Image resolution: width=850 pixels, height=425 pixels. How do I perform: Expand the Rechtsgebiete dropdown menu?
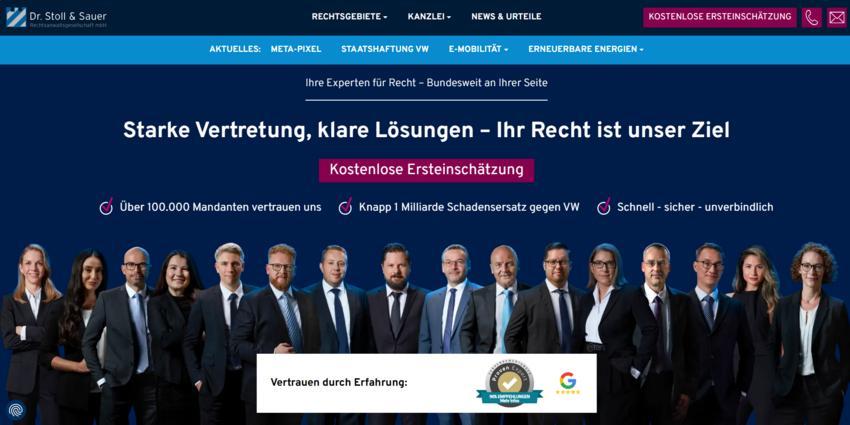click(349, 17)
